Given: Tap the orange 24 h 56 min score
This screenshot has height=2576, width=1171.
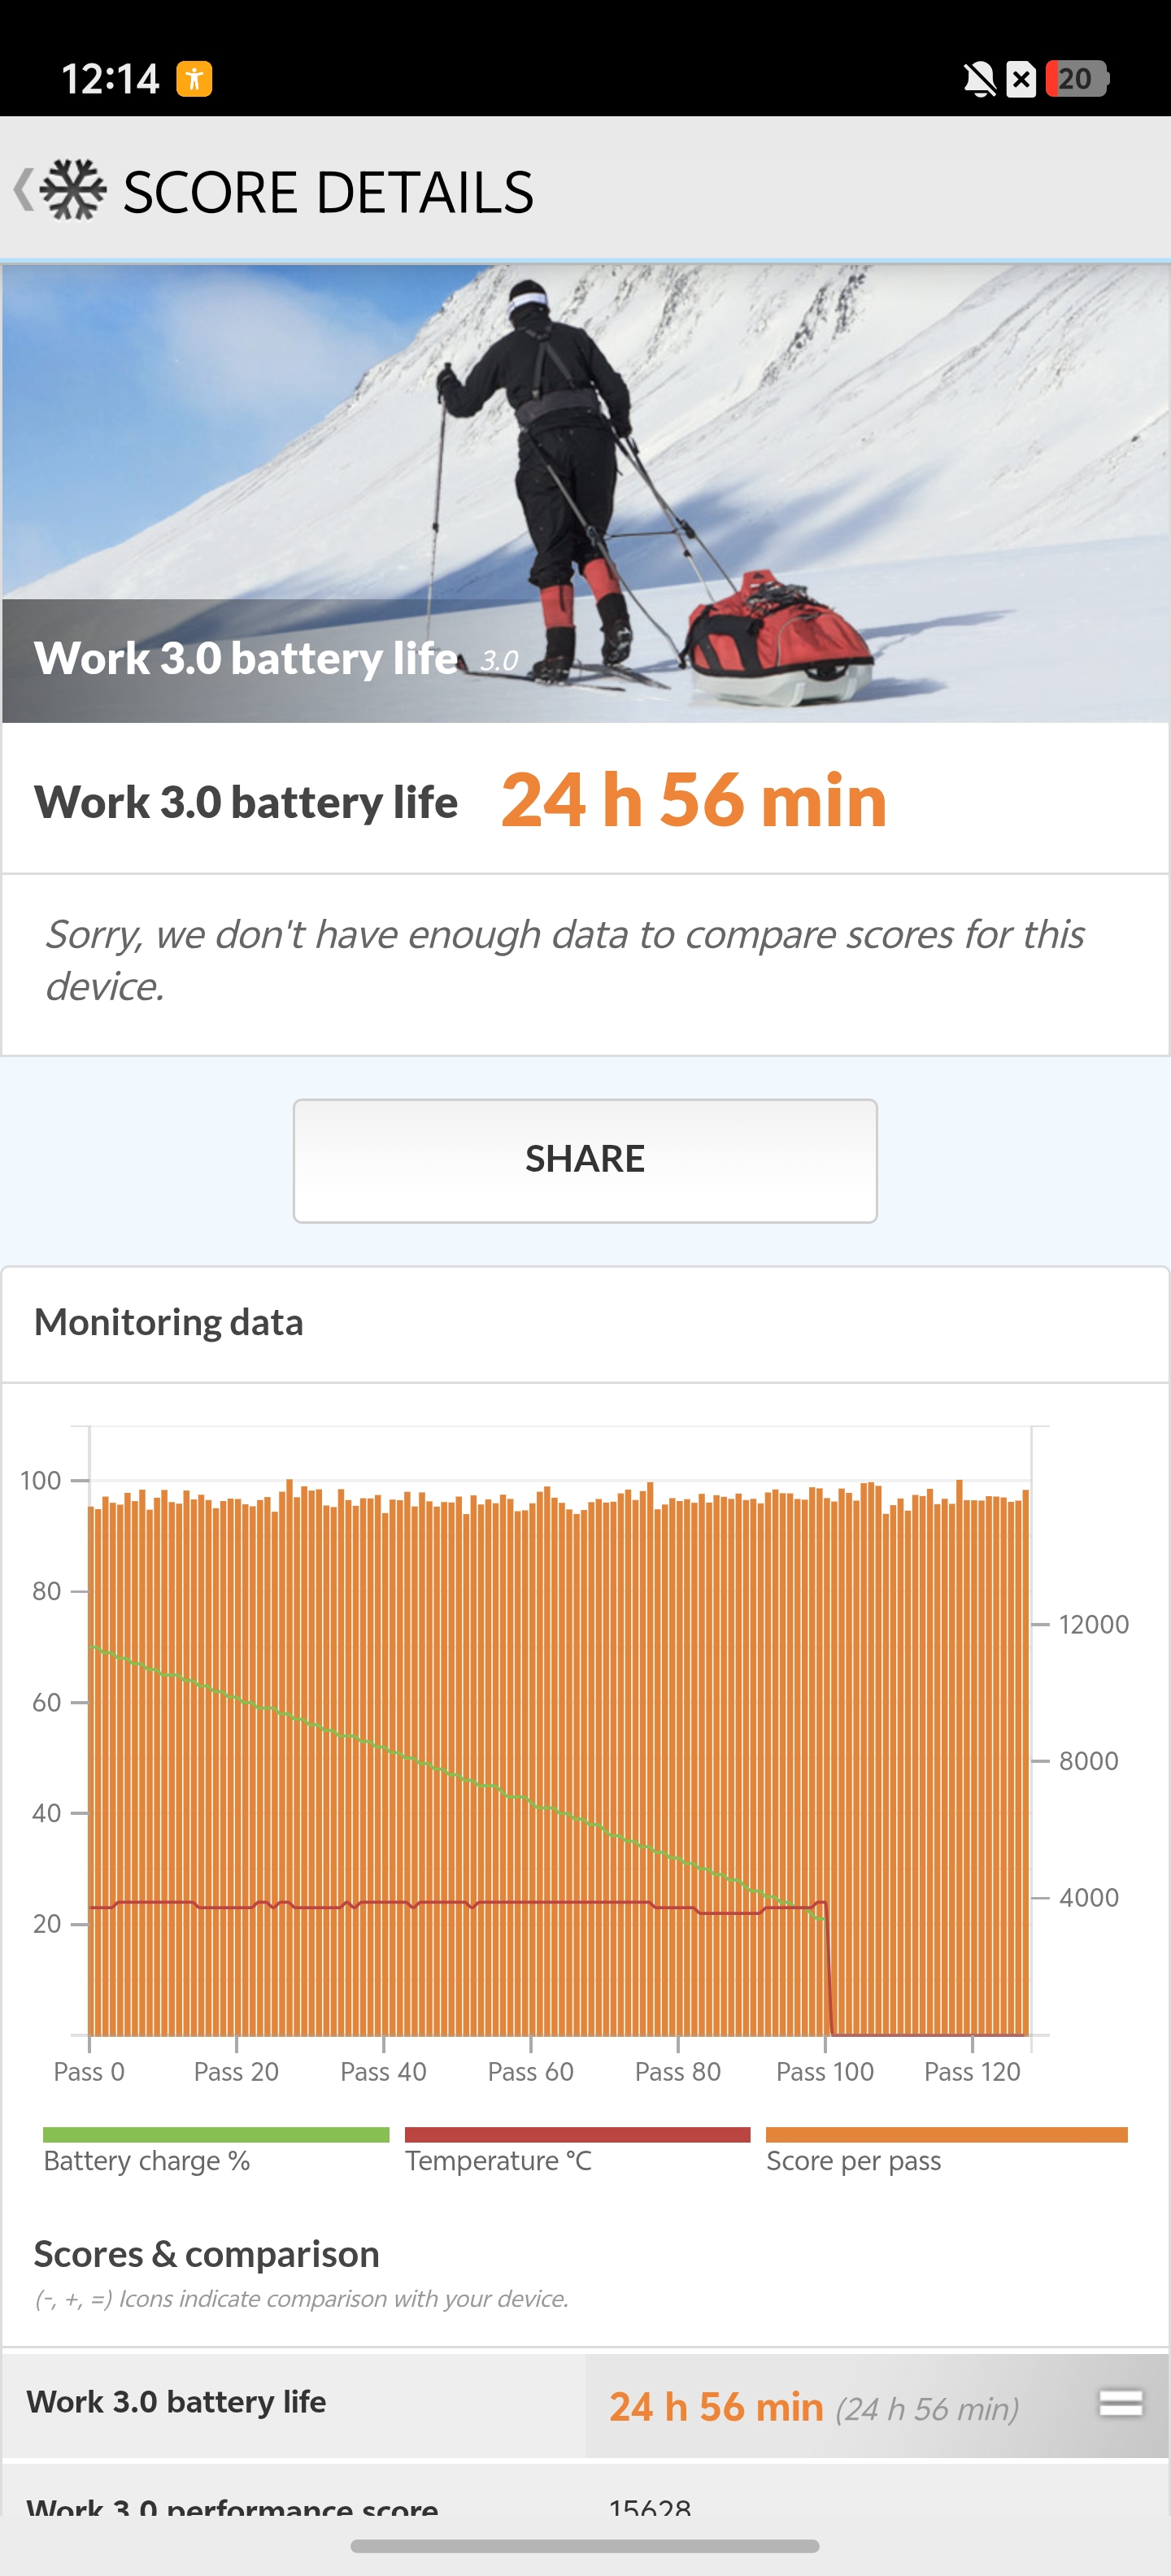Looking at the screenshot, I should pos(693,801).
